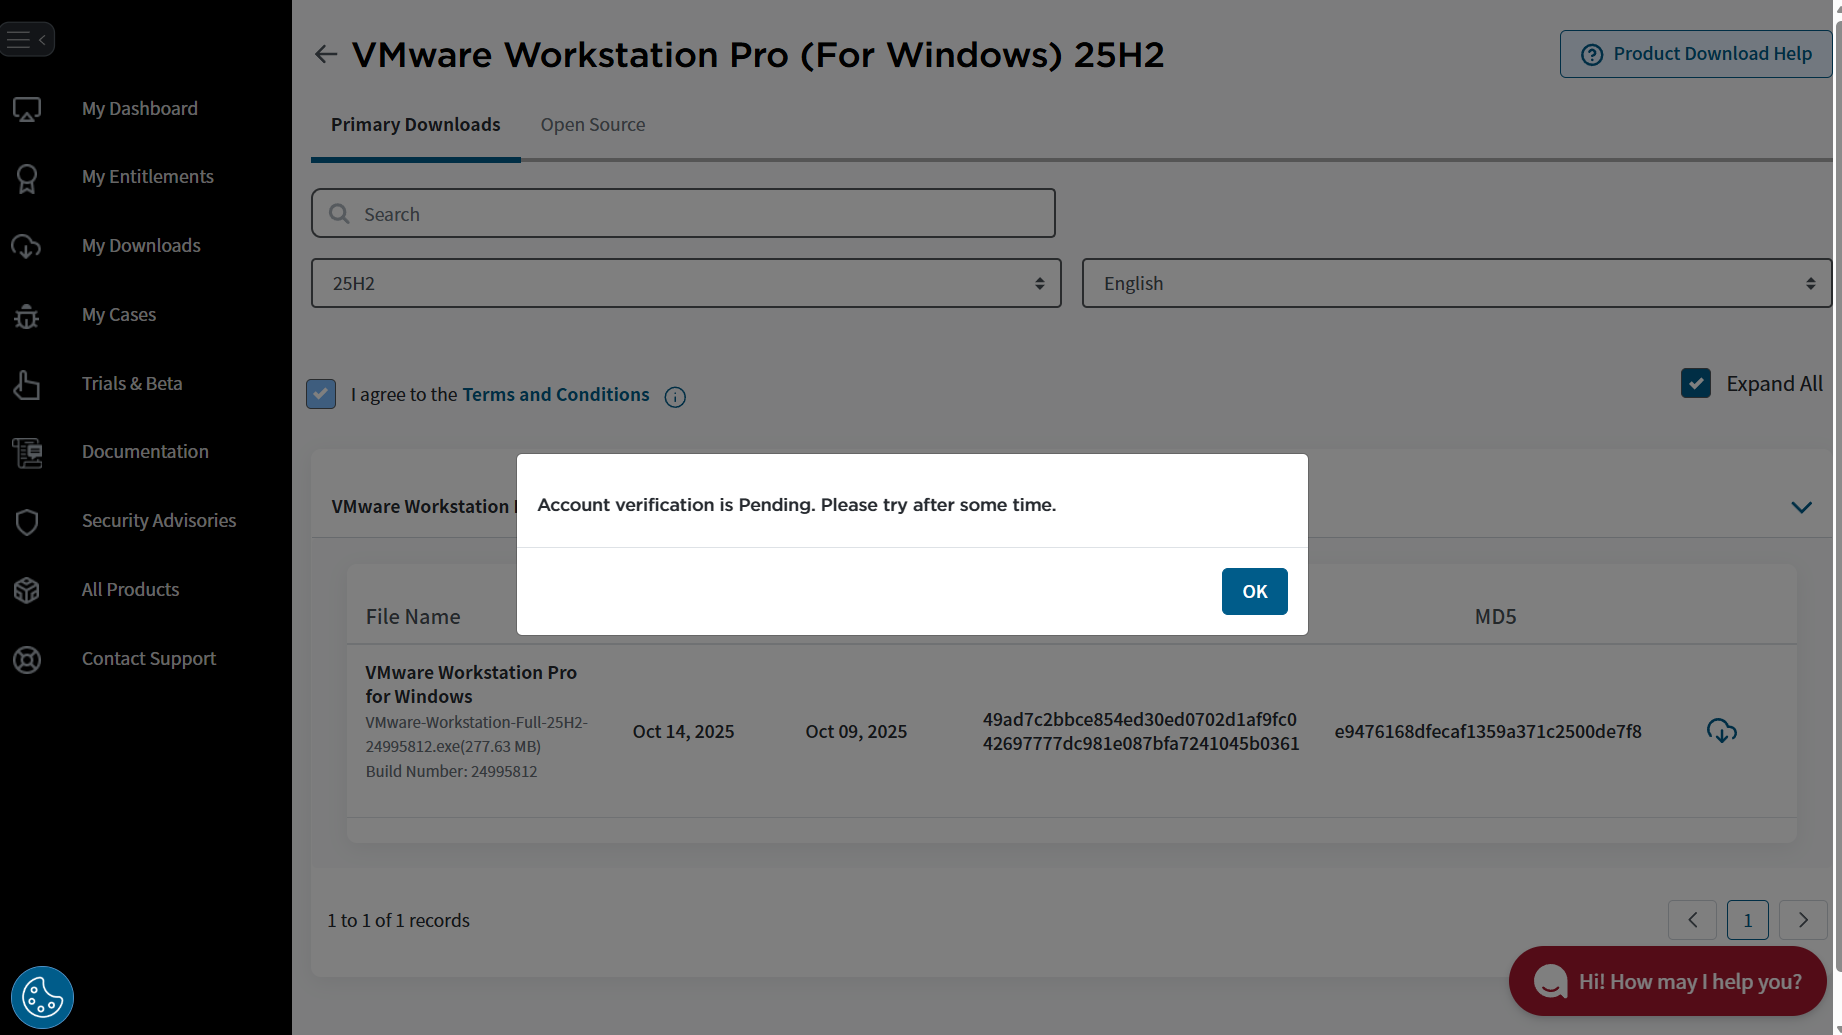The height and width of the screenshot is (1035, 1842).
Task: Toggle the Expand All checkbox
Action: (1696, 383)
